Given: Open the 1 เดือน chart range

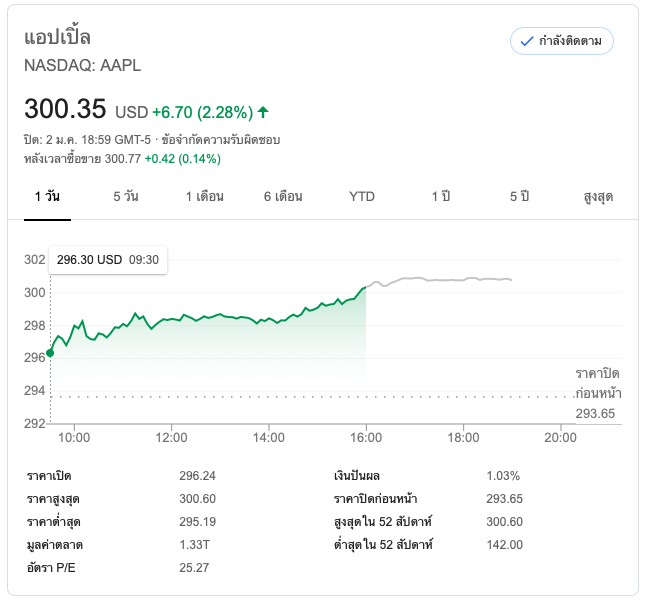Looking at the screenshot, I should pyautogui.click(x=204, y=196).
